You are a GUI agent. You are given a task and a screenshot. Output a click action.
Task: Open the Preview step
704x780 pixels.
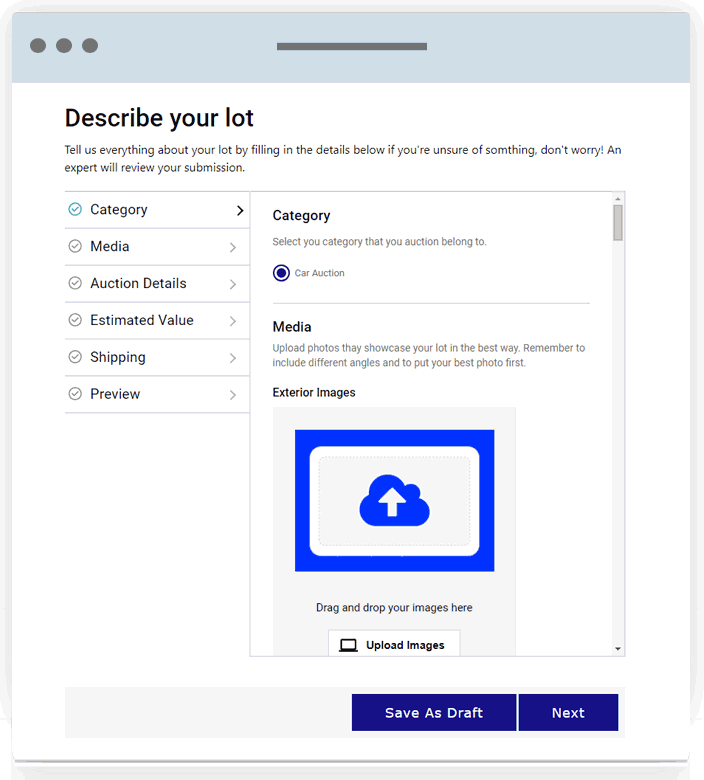(157, 394)
